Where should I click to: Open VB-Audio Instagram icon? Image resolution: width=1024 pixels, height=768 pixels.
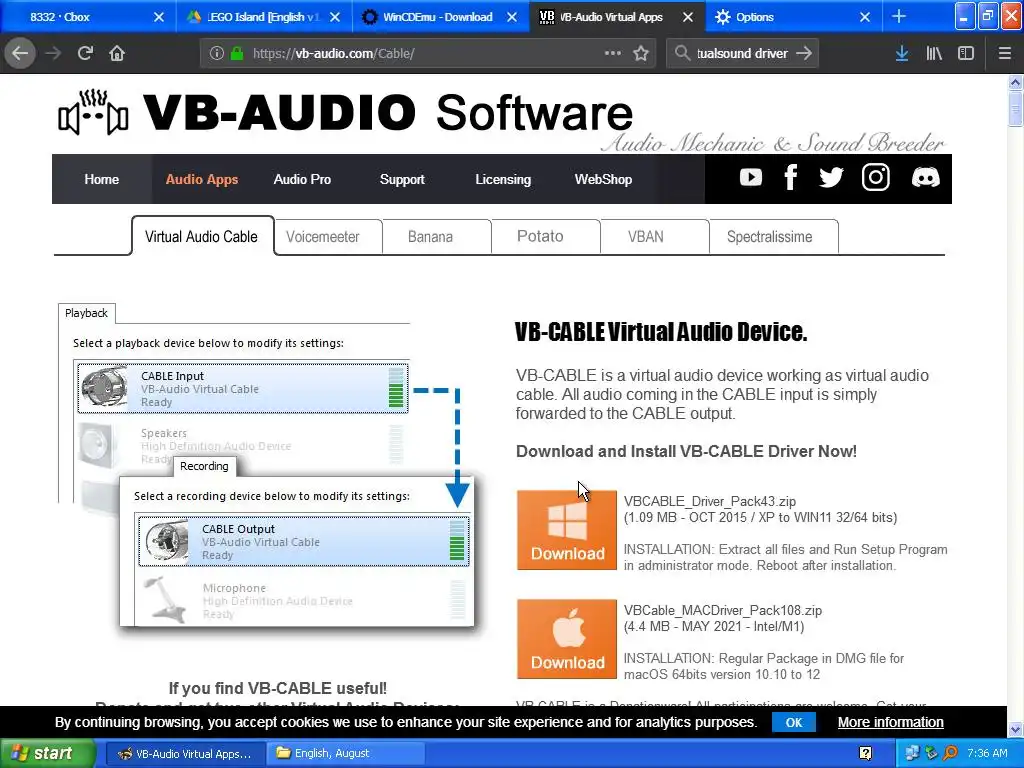pos(876,178)
